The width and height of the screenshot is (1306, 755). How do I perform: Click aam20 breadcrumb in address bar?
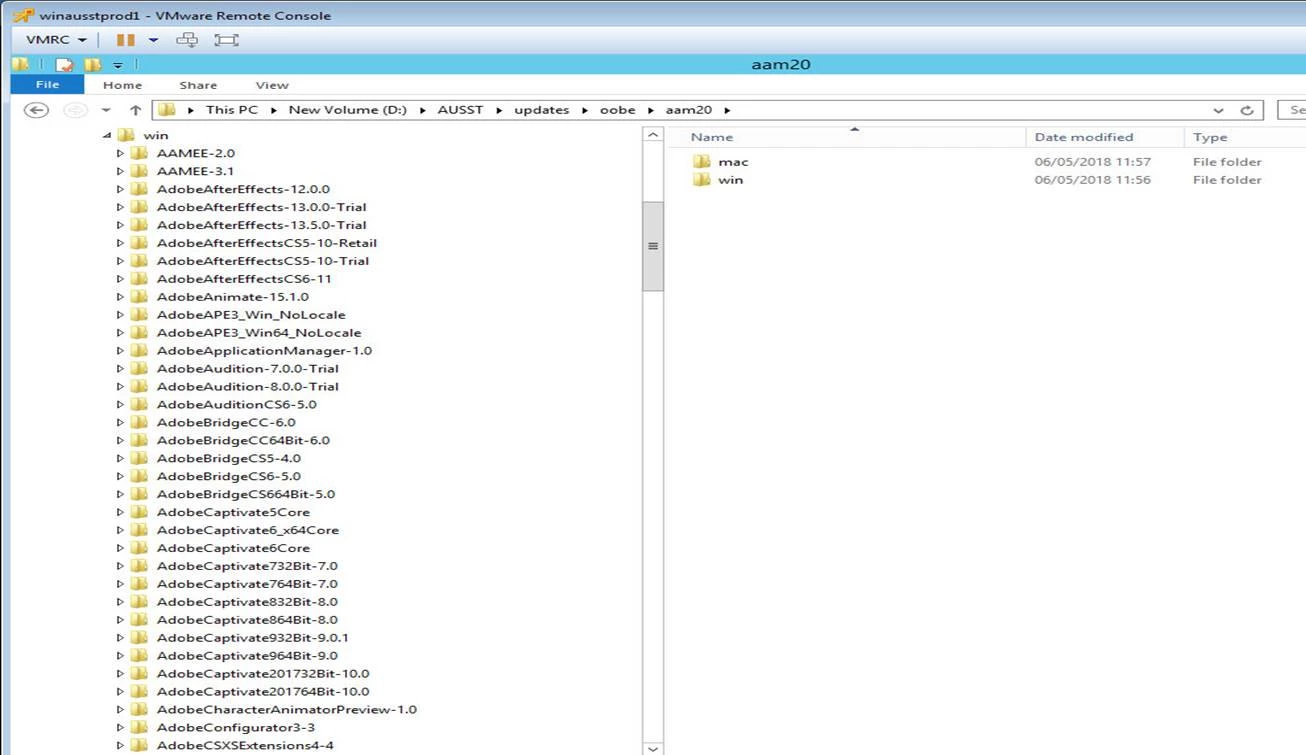(x=688, y=110)
